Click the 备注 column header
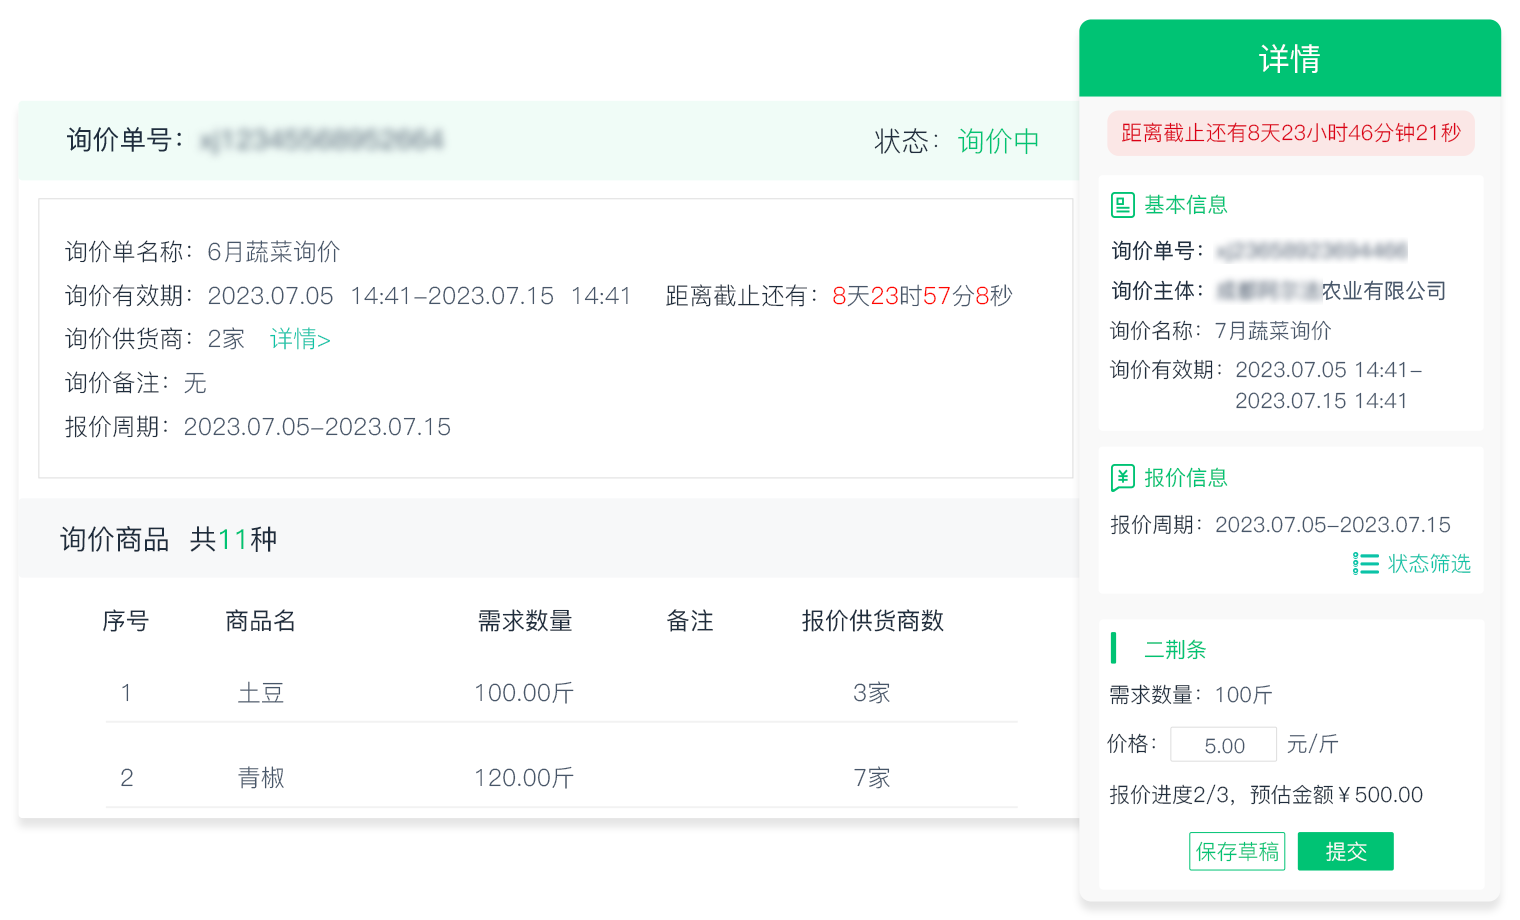 (x=690, y=621)
